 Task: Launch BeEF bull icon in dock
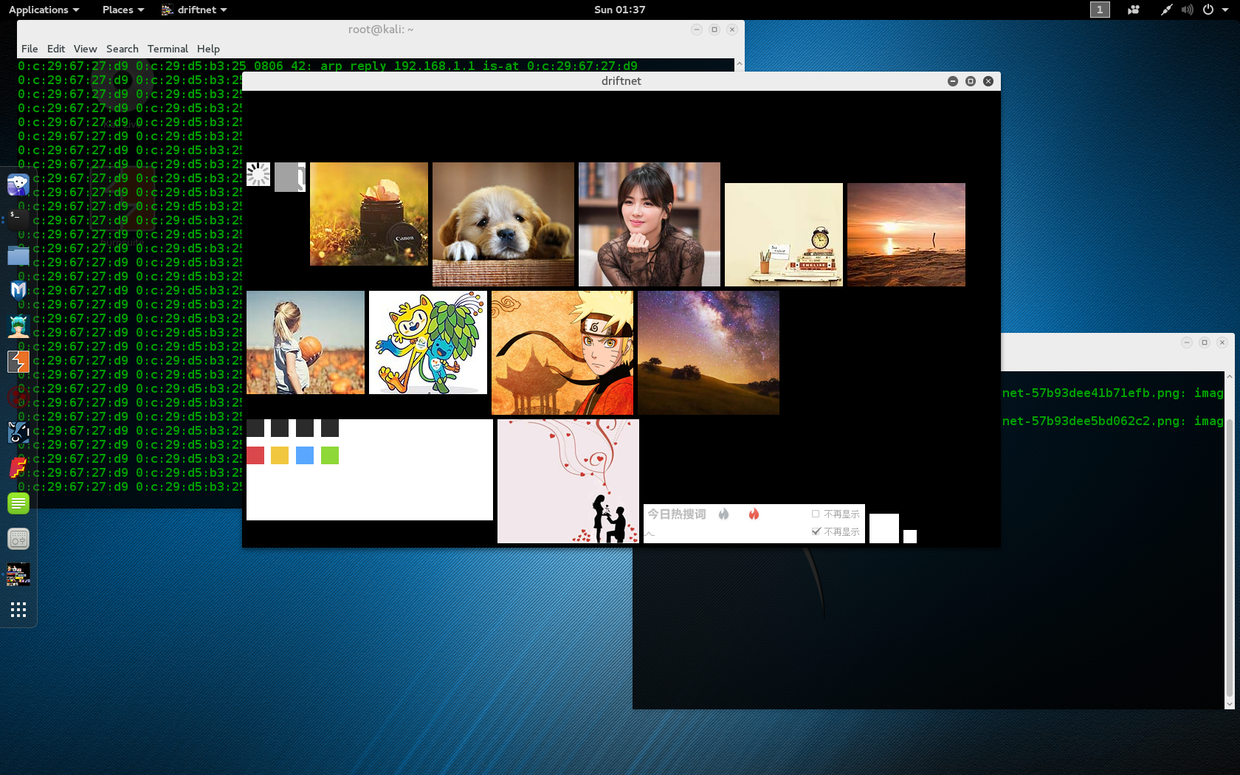coord(18,432)
